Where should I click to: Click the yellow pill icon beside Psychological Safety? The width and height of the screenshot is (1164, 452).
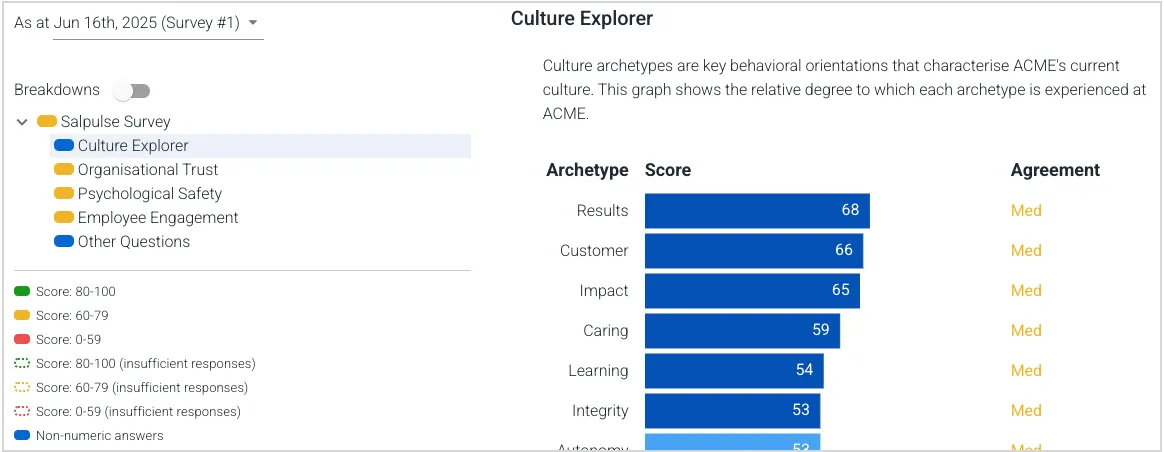point(64,194)
